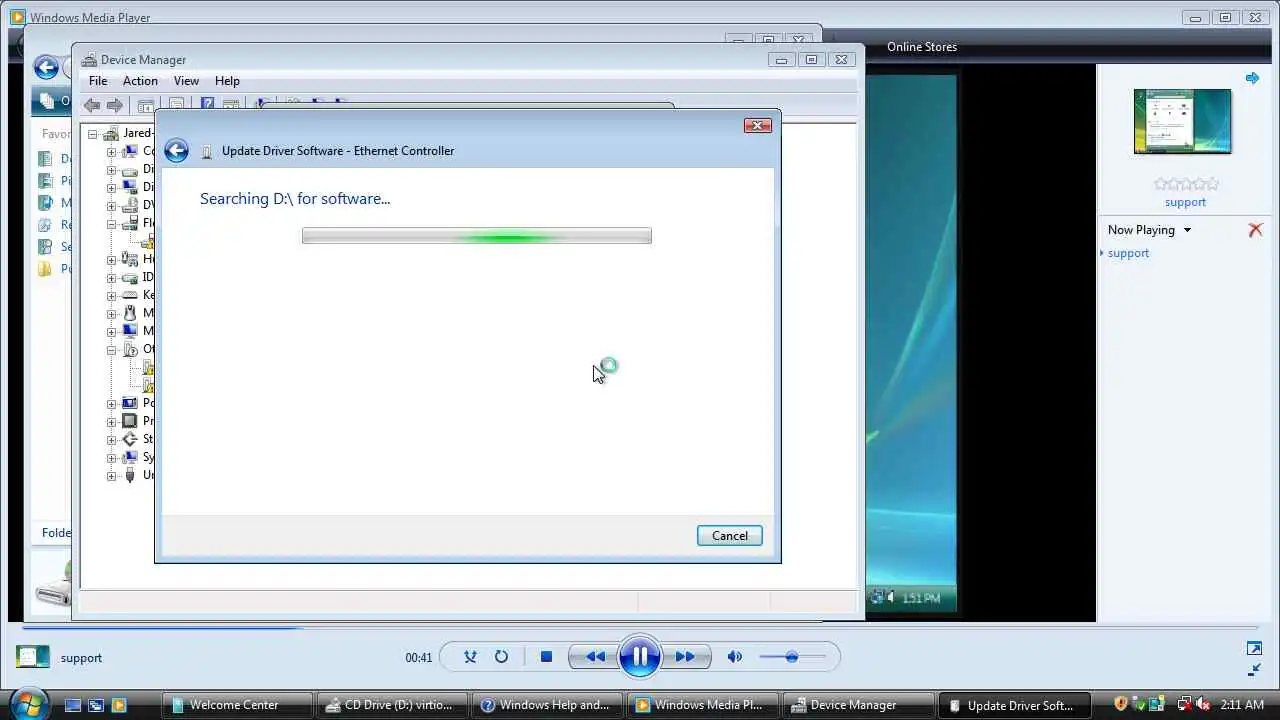
Task: Adjust the Media Player volume slider
Action: coord(792,657)
